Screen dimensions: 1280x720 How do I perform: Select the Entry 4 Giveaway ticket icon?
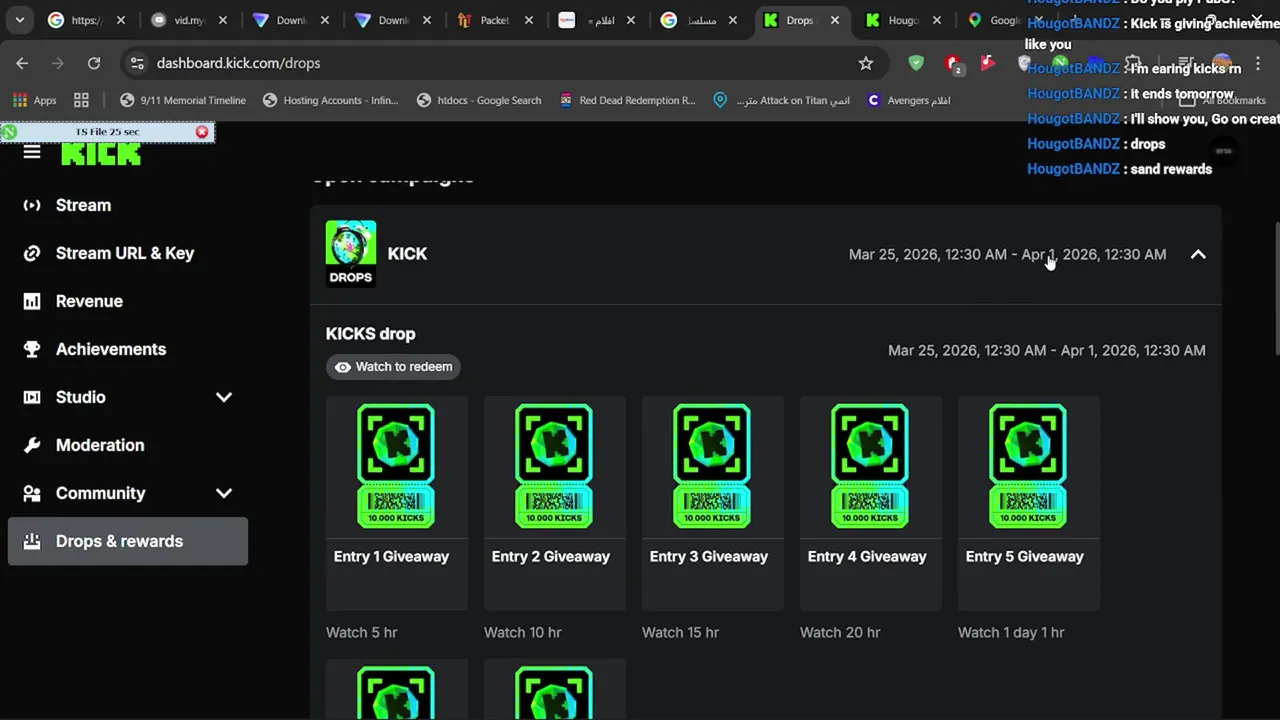[870, 466]
